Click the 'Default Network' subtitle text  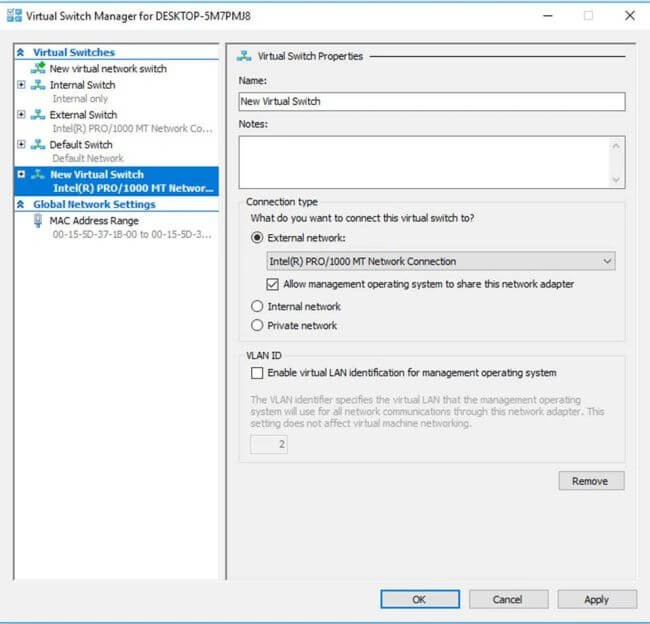[88, 158]
